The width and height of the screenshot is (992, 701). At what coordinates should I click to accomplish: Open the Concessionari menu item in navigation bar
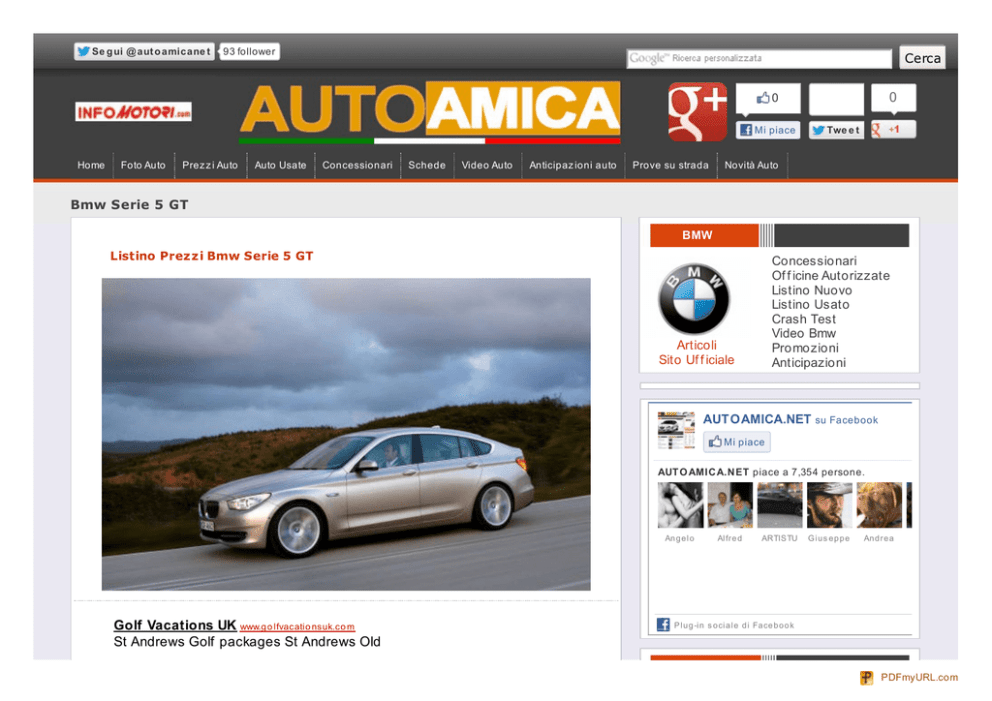(x=357, y=165)
